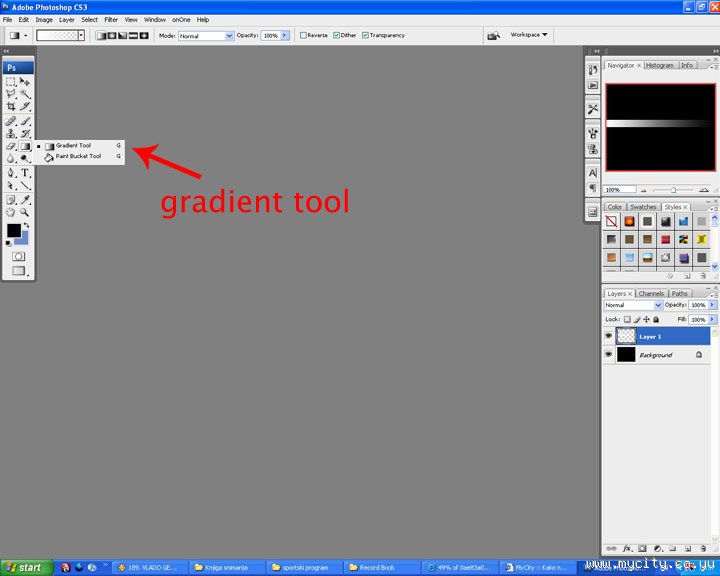This screenshot has width=720, height=576.
Task: Select the Hand tool
Action: pyautogui.click(x=11, y=212)
